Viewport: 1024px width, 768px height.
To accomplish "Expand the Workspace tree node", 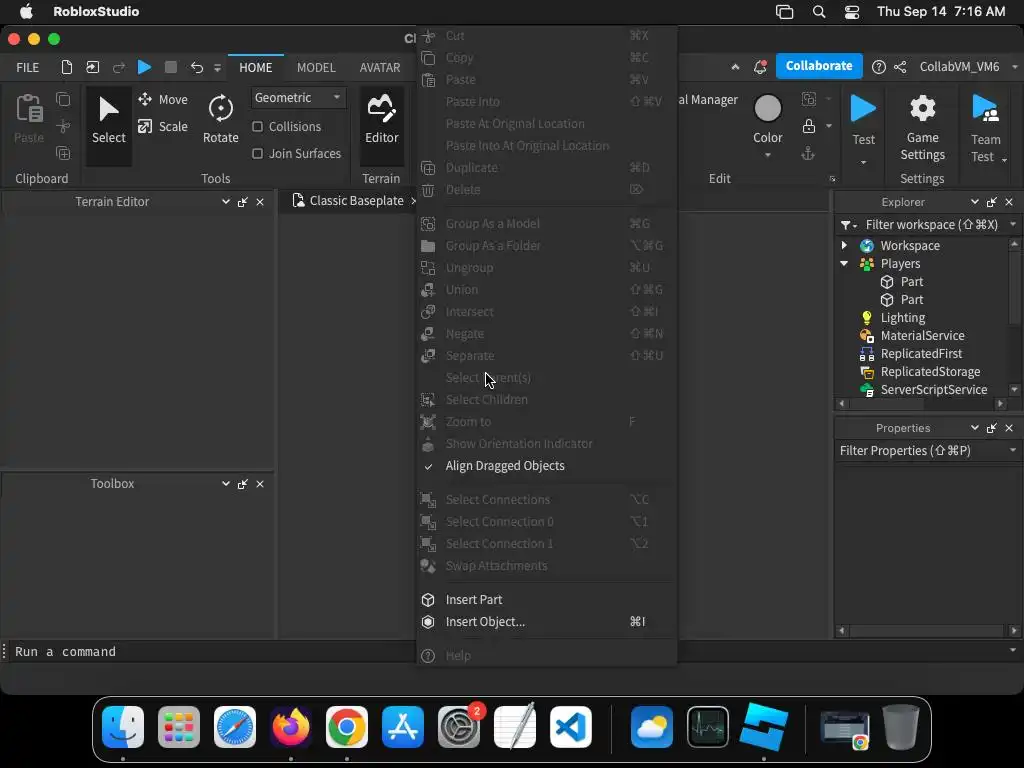I will (x=844, y=246).
